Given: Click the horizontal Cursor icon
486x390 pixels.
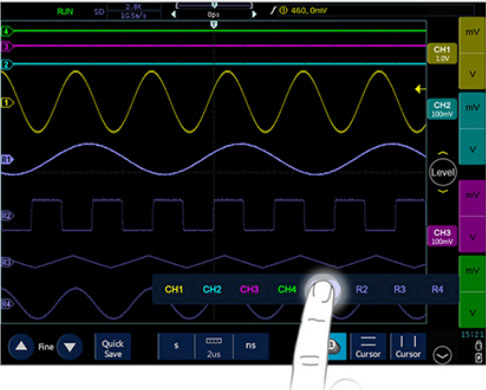Looking at the screenshot, I should 368,347.
